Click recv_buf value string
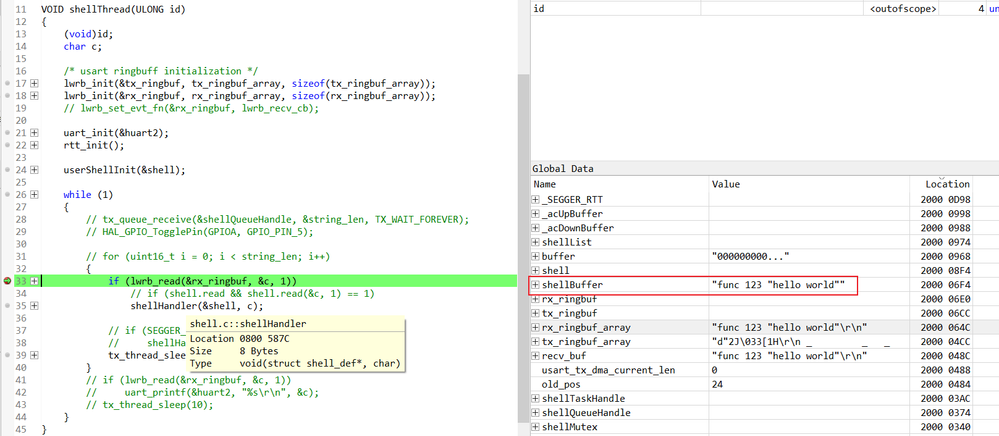 pos(790,356)
